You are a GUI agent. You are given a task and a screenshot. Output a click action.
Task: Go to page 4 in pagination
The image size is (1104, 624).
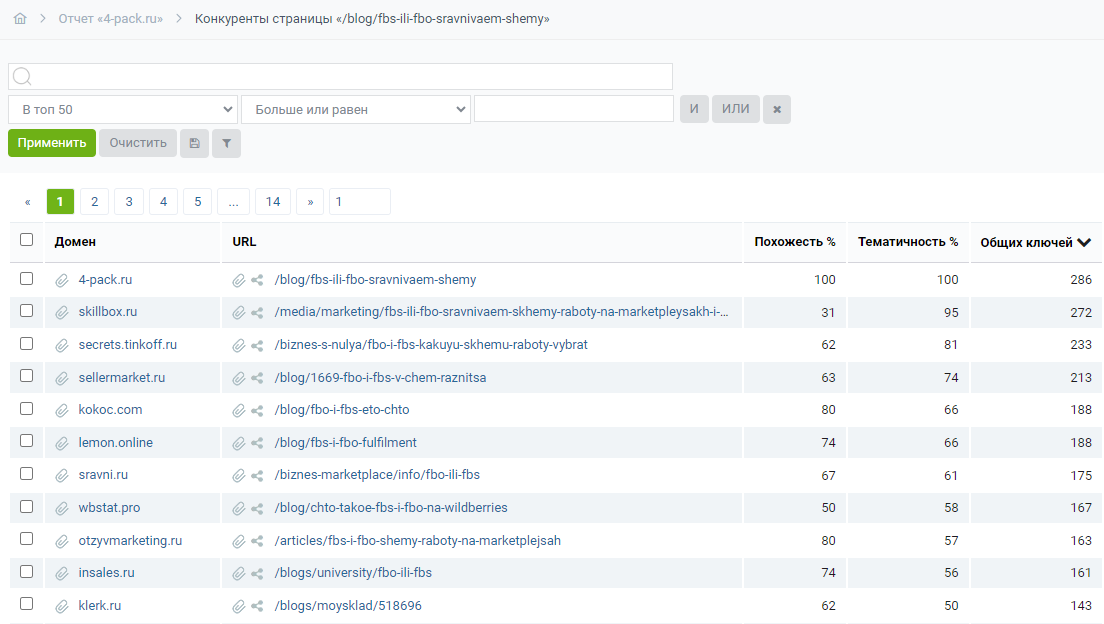pos(163,201)
